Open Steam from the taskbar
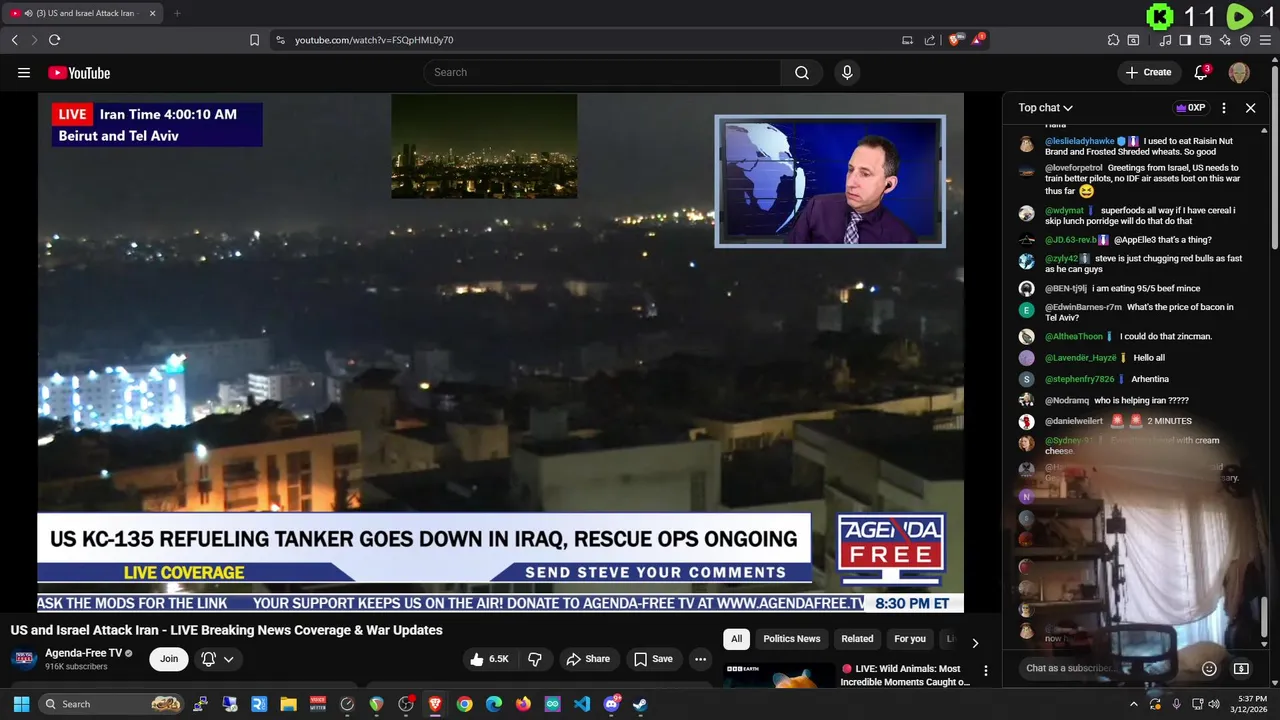Screen dimensions: 1280x720 [640, 704]
